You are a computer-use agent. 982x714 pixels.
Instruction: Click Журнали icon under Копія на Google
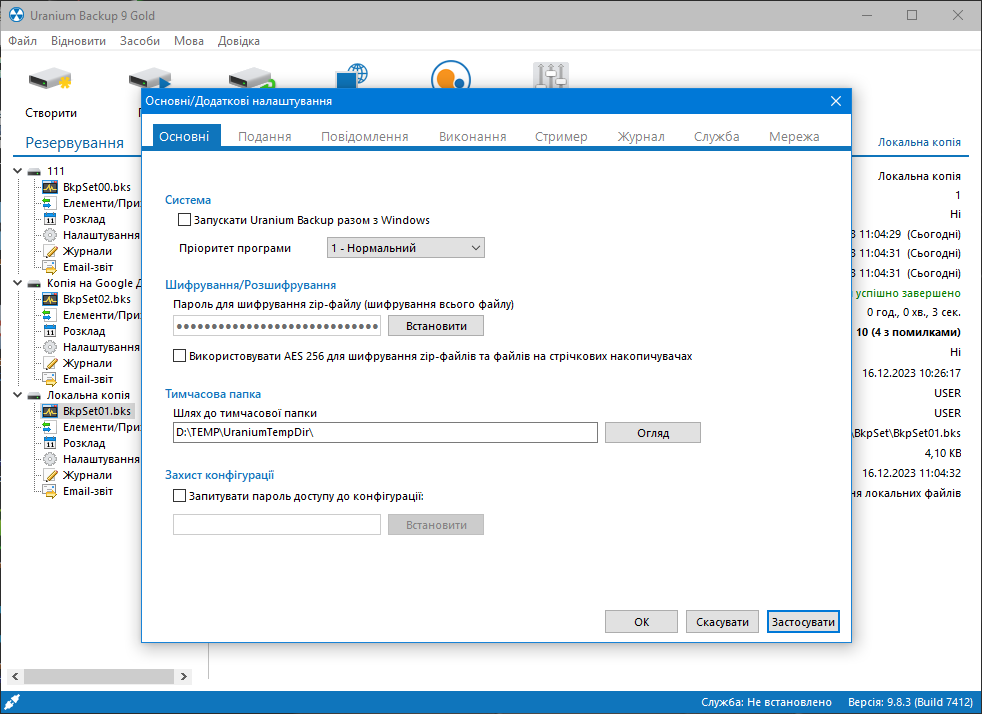click(x=50, y=363)
